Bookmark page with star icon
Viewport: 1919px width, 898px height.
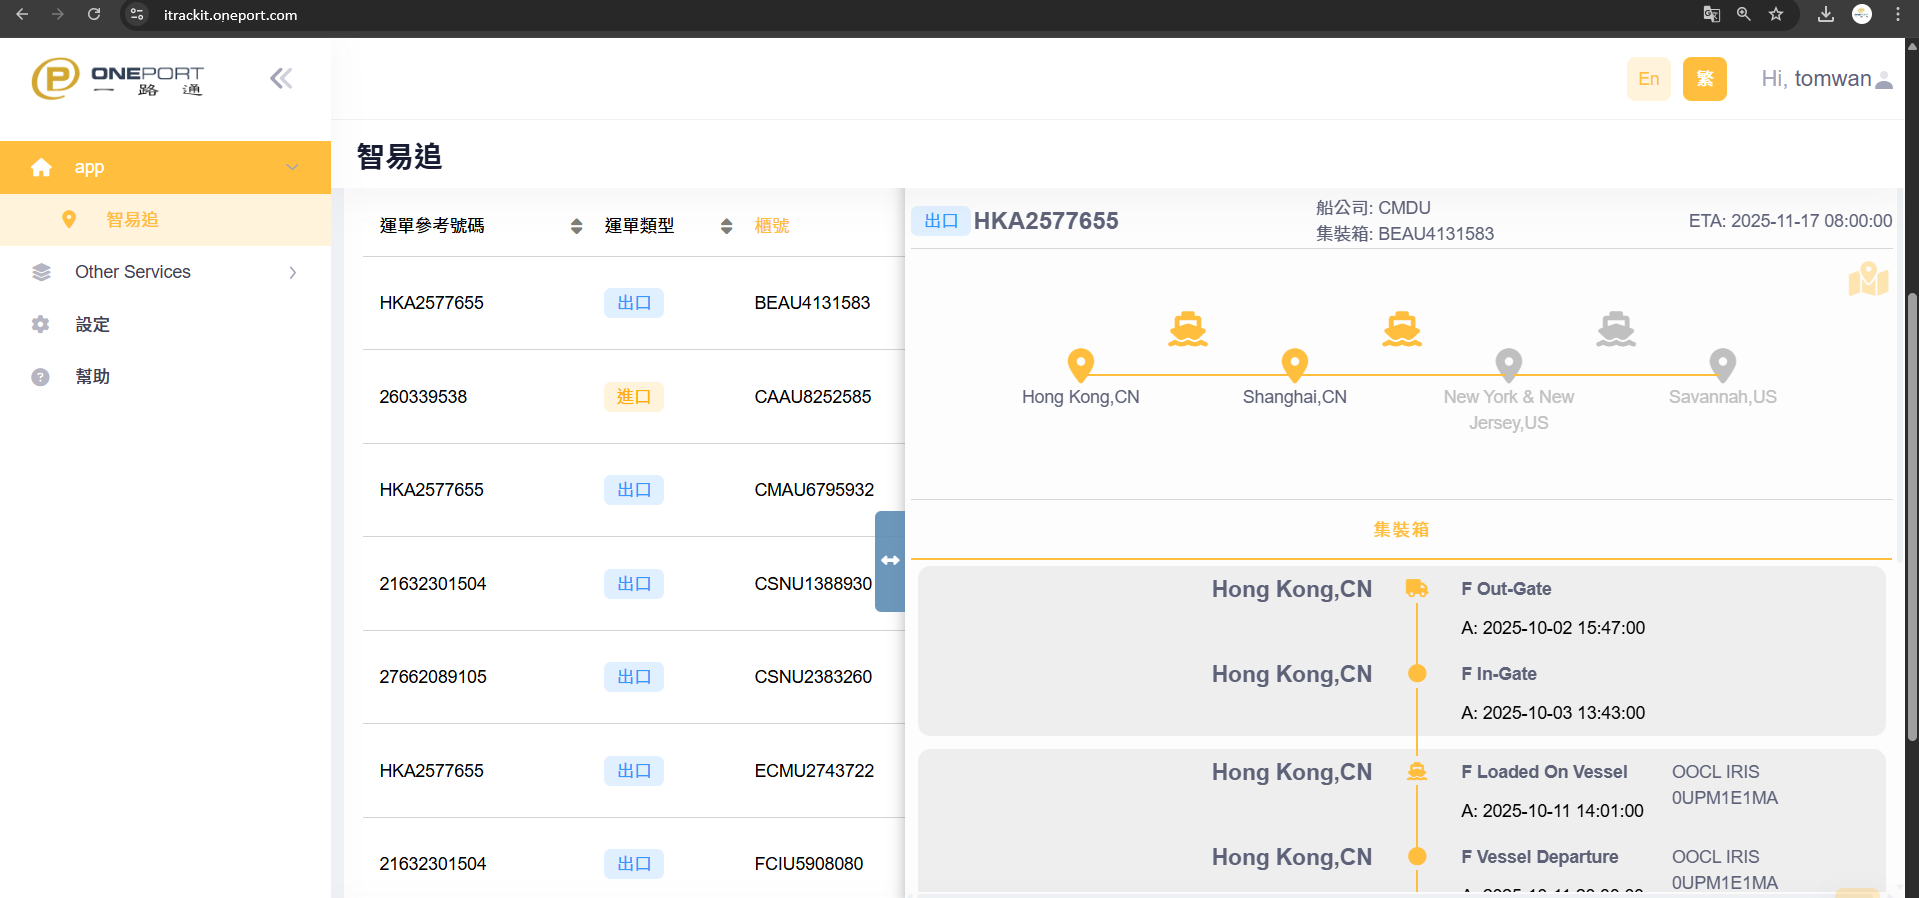(1776, 14)
